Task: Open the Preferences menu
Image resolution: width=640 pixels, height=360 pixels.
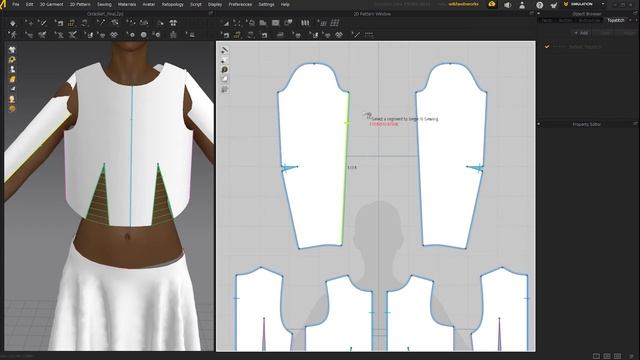Action: (240, 4)
